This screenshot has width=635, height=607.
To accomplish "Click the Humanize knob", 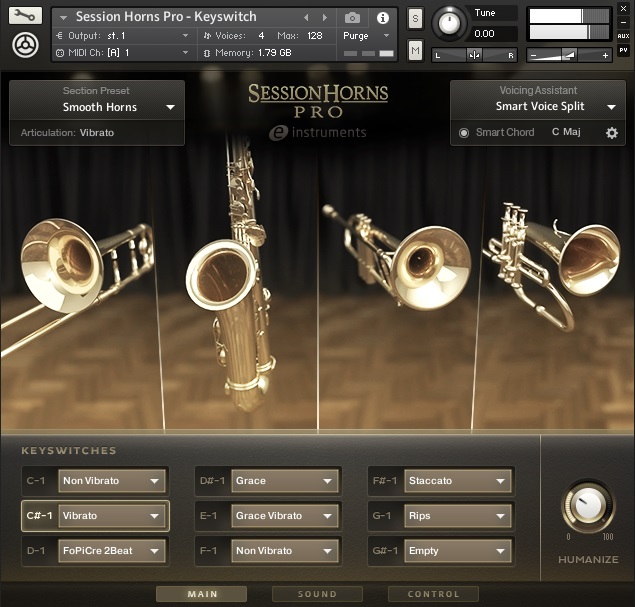I will tap(588, 507).
